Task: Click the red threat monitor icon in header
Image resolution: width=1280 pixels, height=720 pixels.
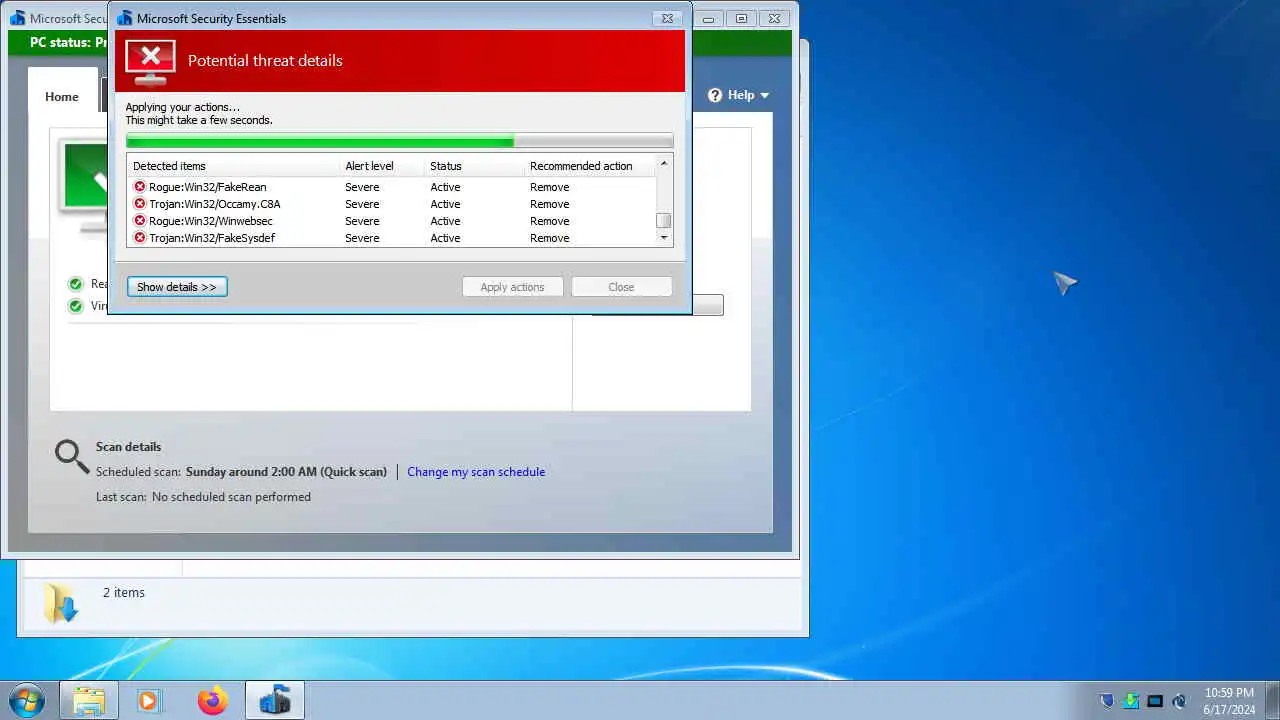Action: (150, 62)
